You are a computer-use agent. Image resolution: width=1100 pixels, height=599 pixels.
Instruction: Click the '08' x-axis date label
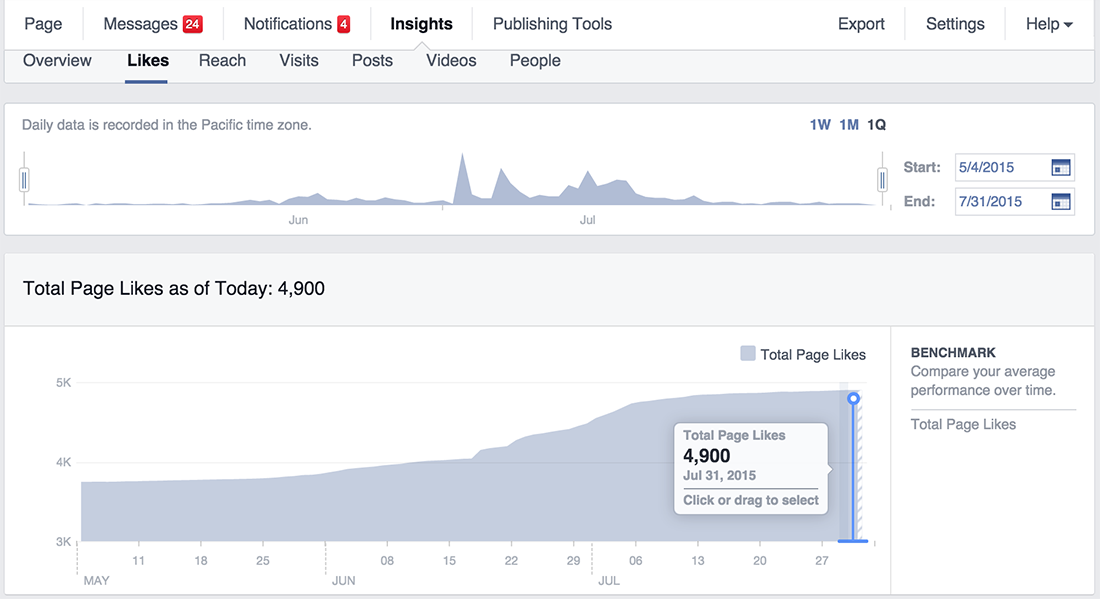[387, 560]
